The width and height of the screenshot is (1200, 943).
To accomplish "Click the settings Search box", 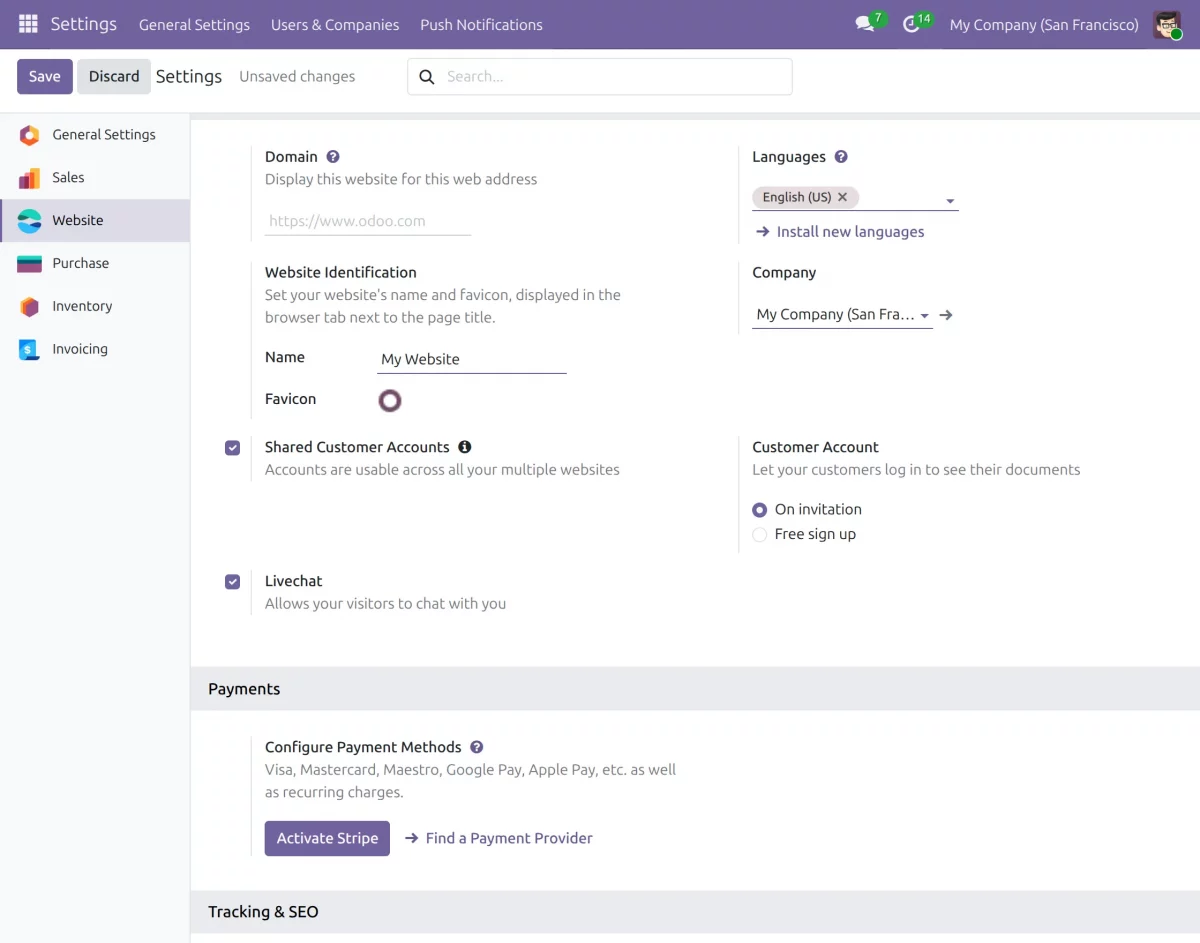I will [x=600, y=77].
